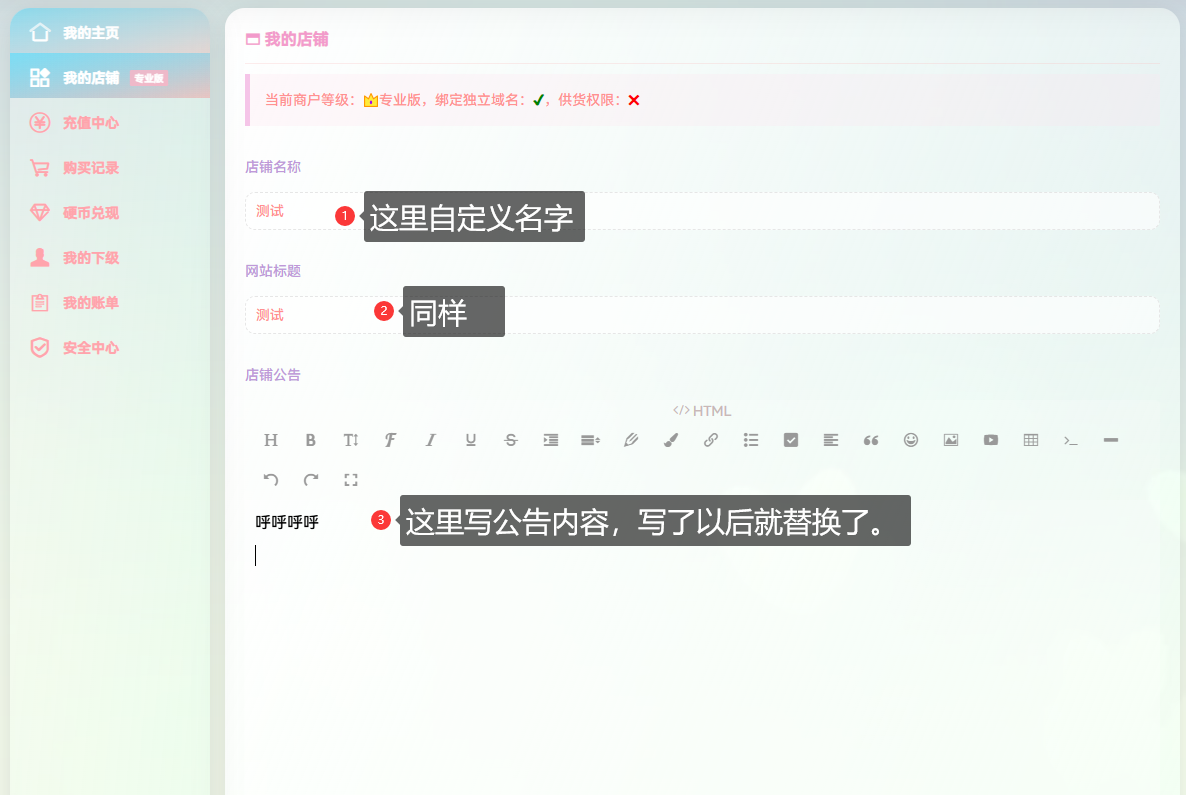Screen dimensions: 1186x795
Task: Select the emoji insert icon
Action: coord(911,440)
